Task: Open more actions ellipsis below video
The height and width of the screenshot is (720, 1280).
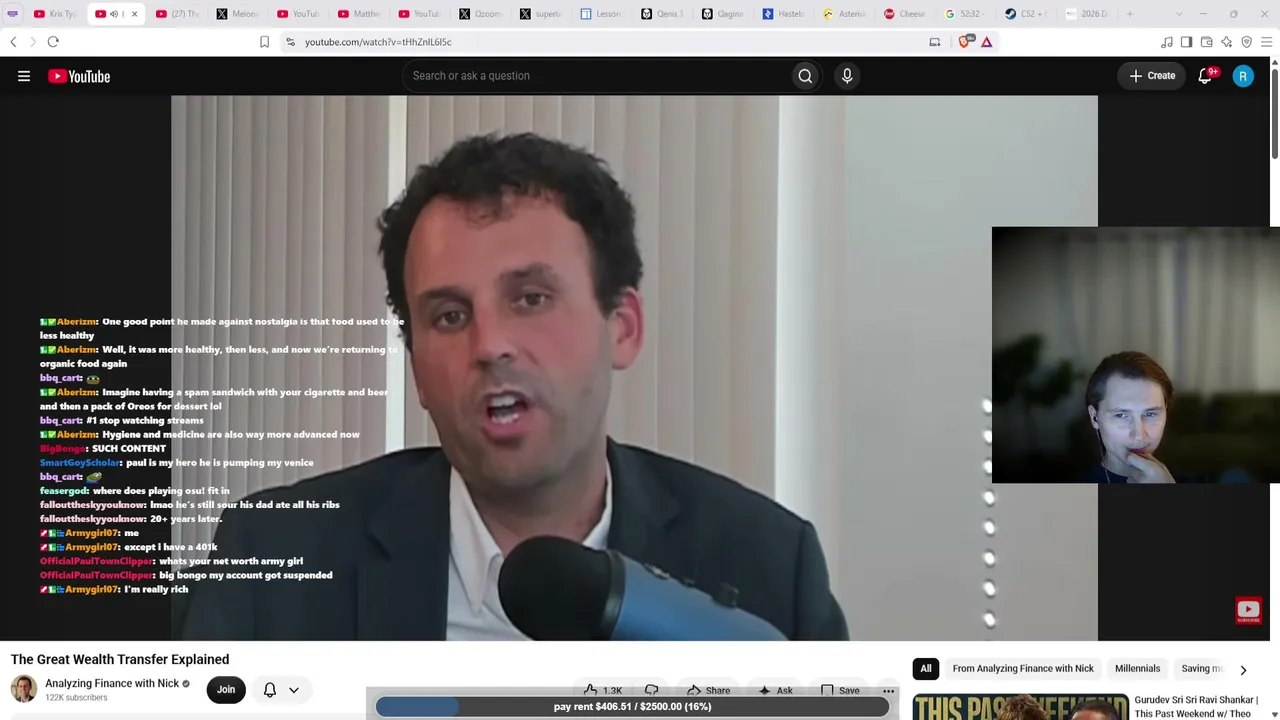Action: [888, 690]
